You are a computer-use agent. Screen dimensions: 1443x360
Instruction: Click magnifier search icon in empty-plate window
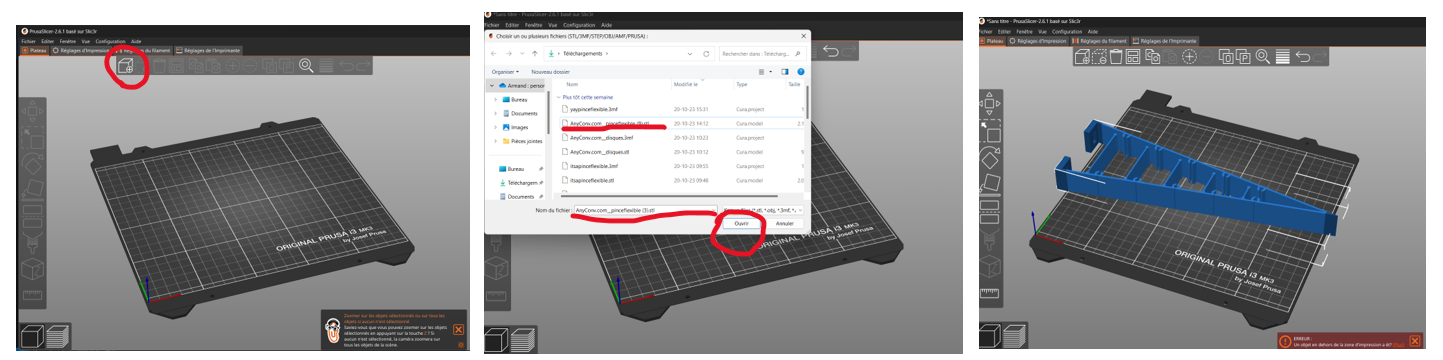tap(306, 66)
